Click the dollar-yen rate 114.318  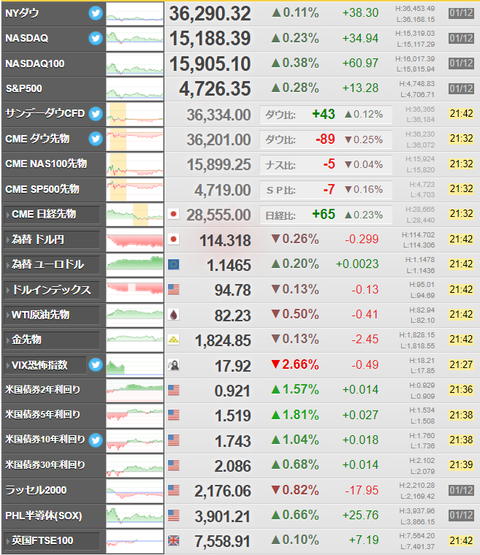(225, 241)
